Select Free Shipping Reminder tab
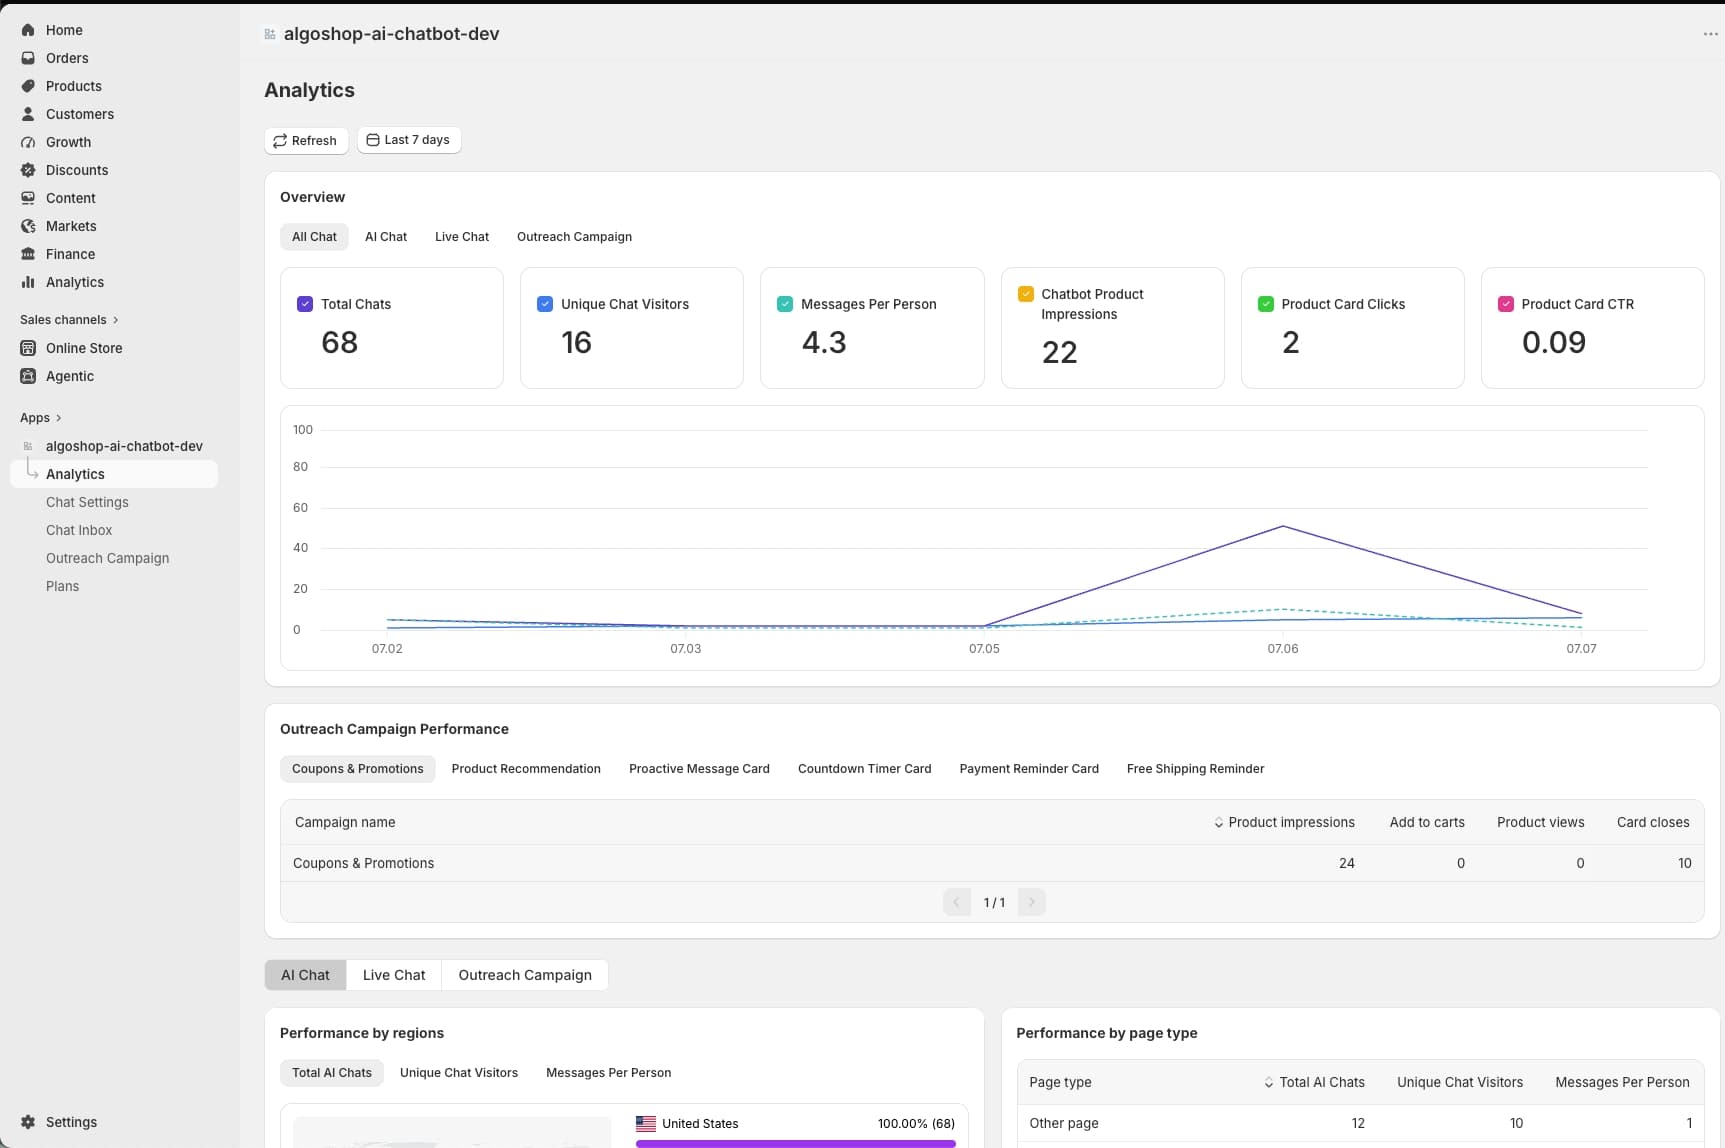The height and width of the screenshot is (1148, 1725). [x=1195, y=769]
